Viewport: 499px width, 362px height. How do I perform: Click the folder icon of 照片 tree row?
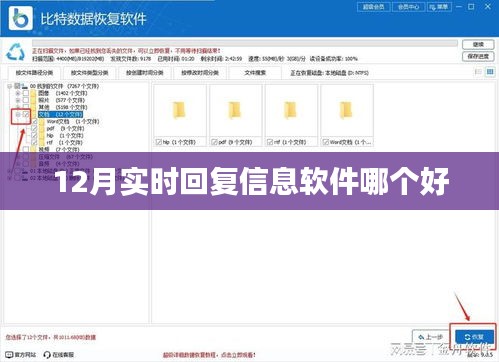point(33,100)
